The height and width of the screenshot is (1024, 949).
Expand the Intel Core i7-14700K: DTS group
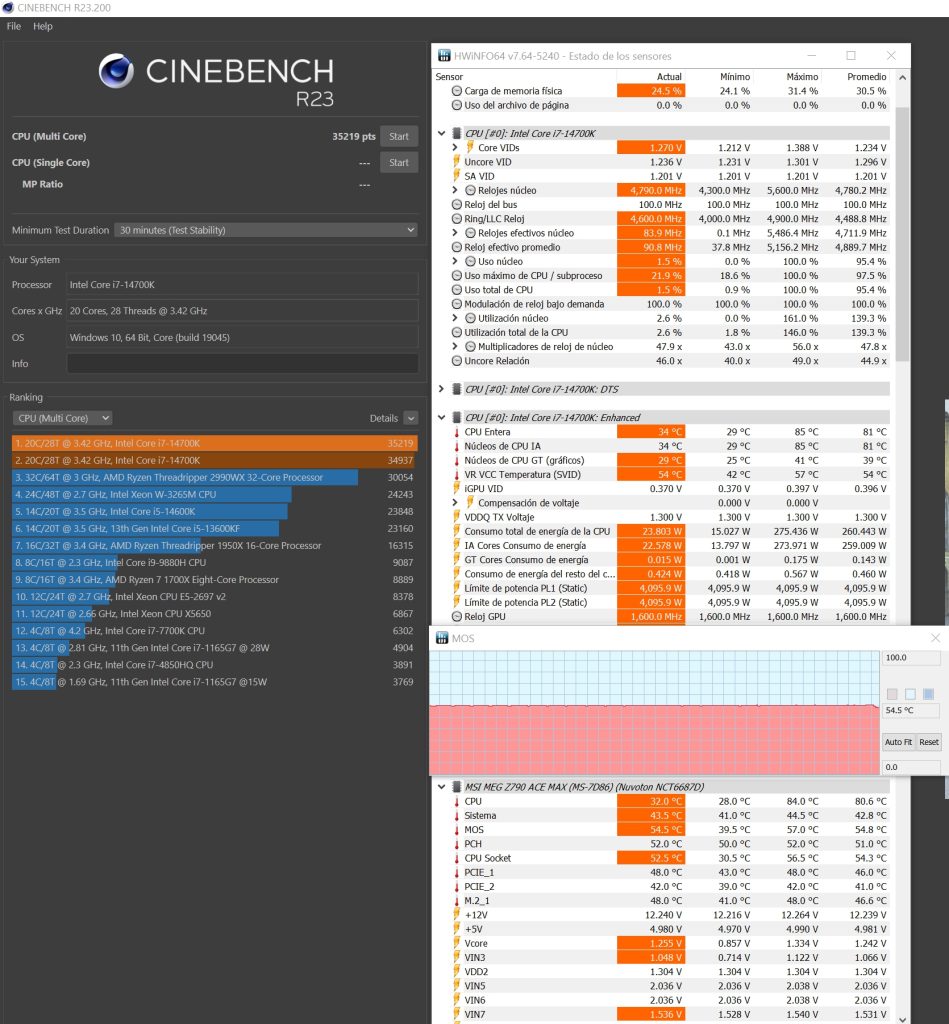coord(442,389)
